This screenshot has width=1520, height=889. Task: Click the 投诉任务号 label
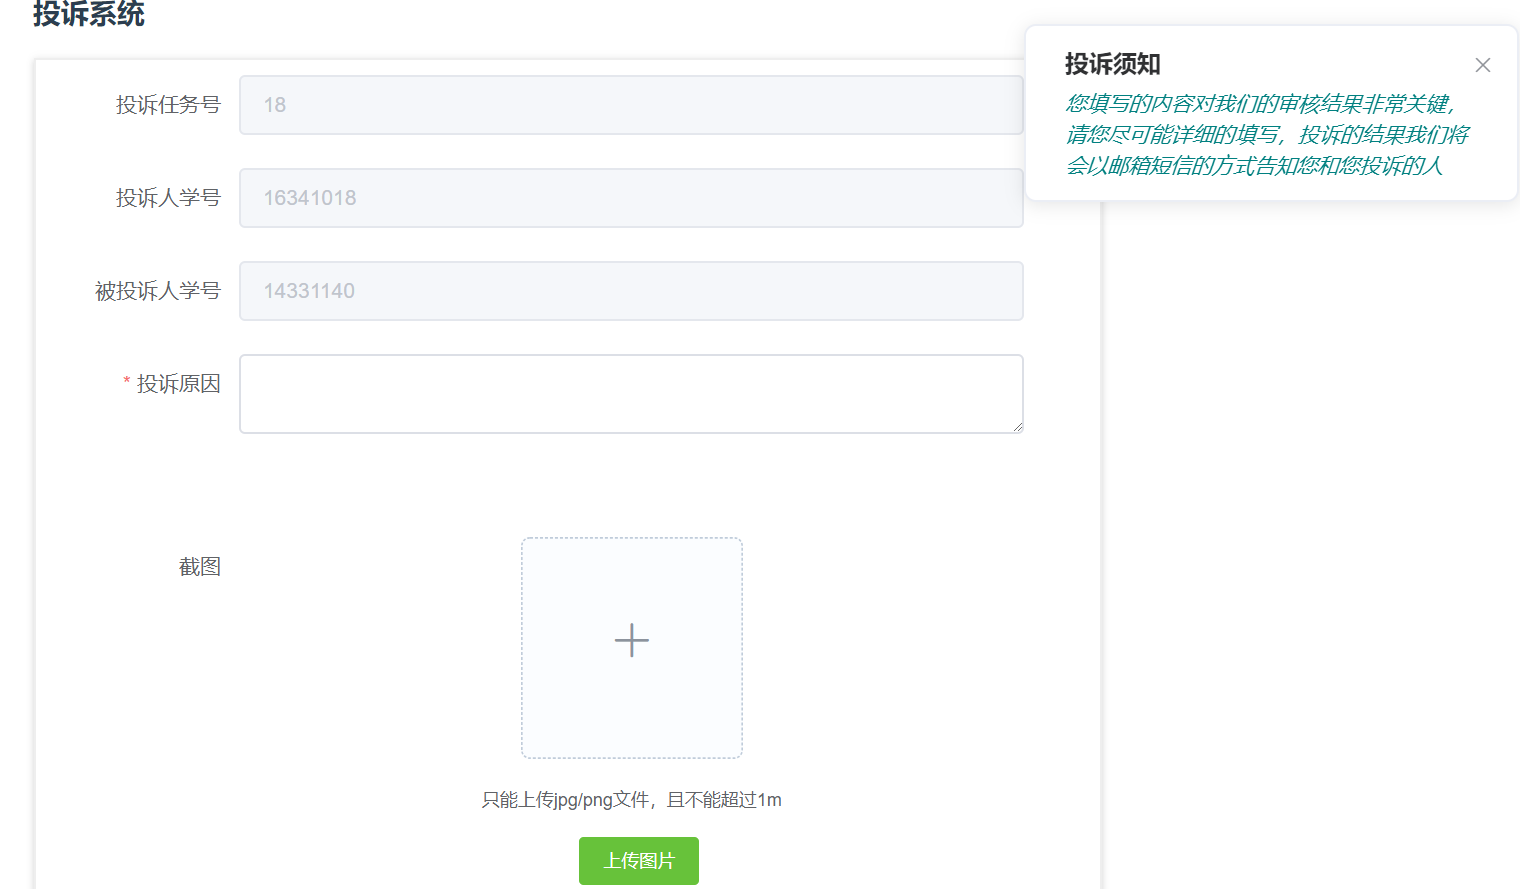tap(167, 105)
